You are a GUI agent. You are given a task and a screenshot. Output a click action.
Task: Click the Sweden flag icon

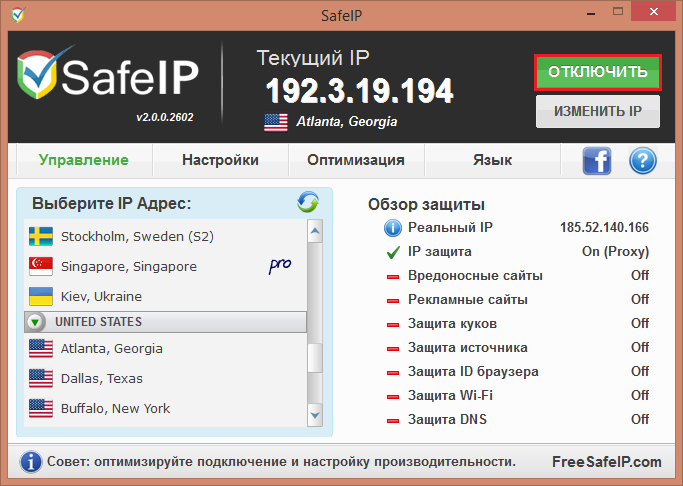click(41, 236)
